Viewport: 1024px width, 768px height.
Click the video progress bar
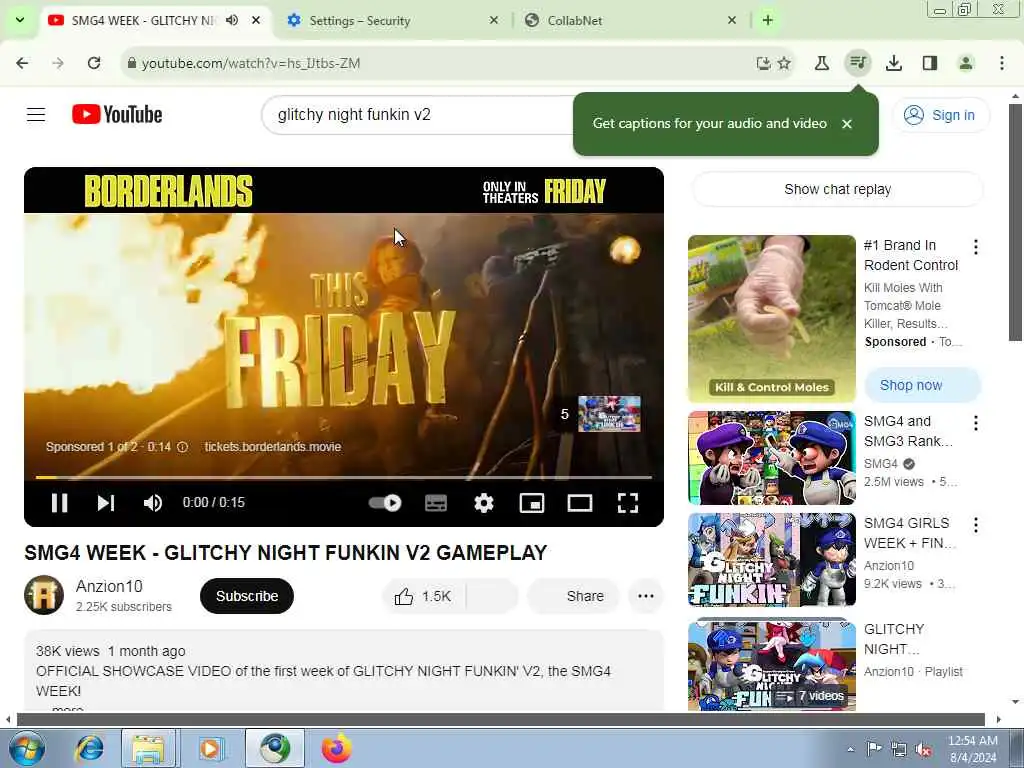click(344, 477)
